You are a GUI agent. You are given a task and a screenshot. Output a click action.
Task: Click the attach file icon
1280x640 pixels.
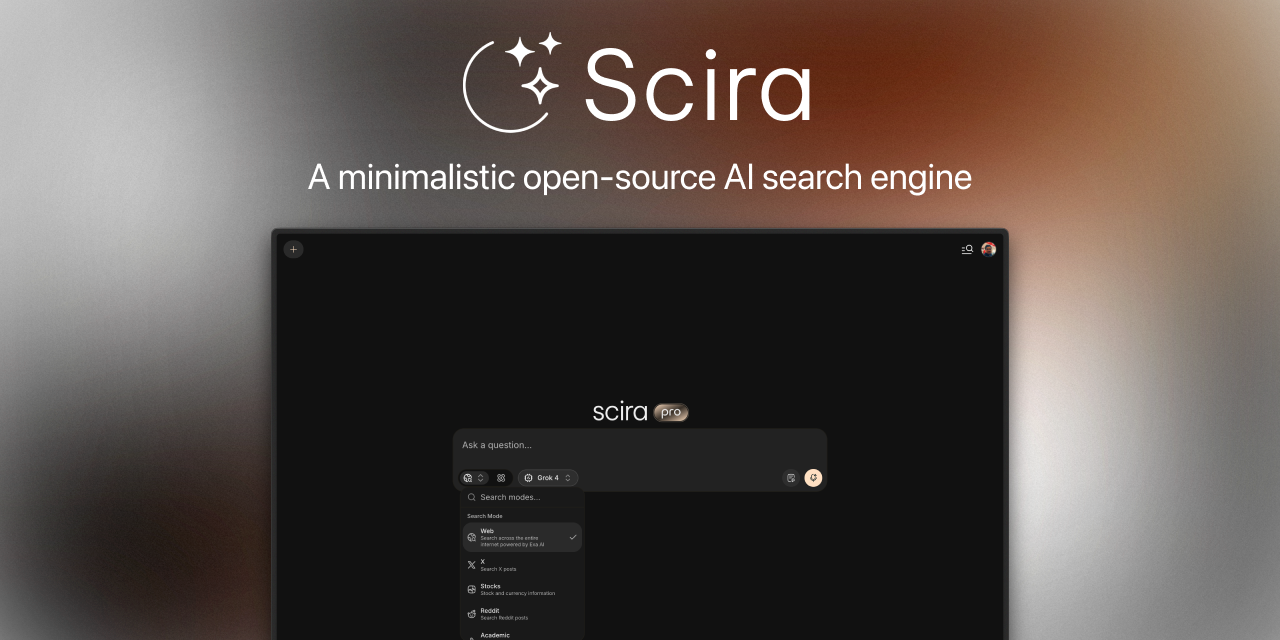(791, 478)
